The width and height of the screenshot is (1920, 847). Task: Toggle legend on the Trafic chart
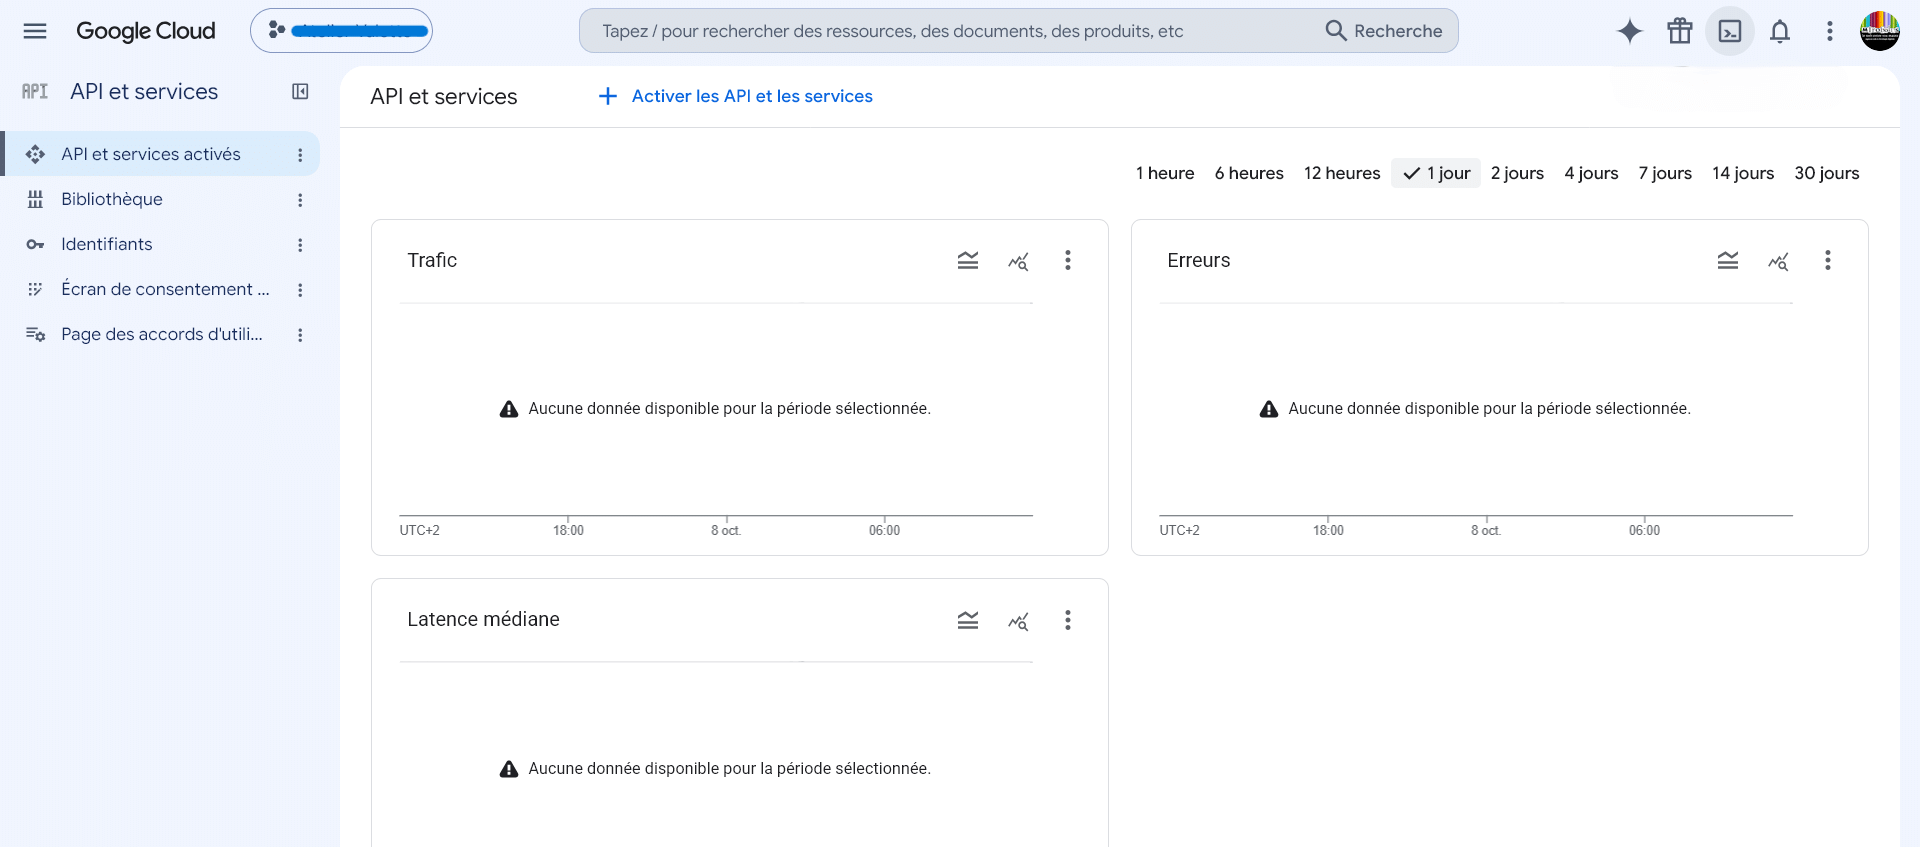click(968, 261)
